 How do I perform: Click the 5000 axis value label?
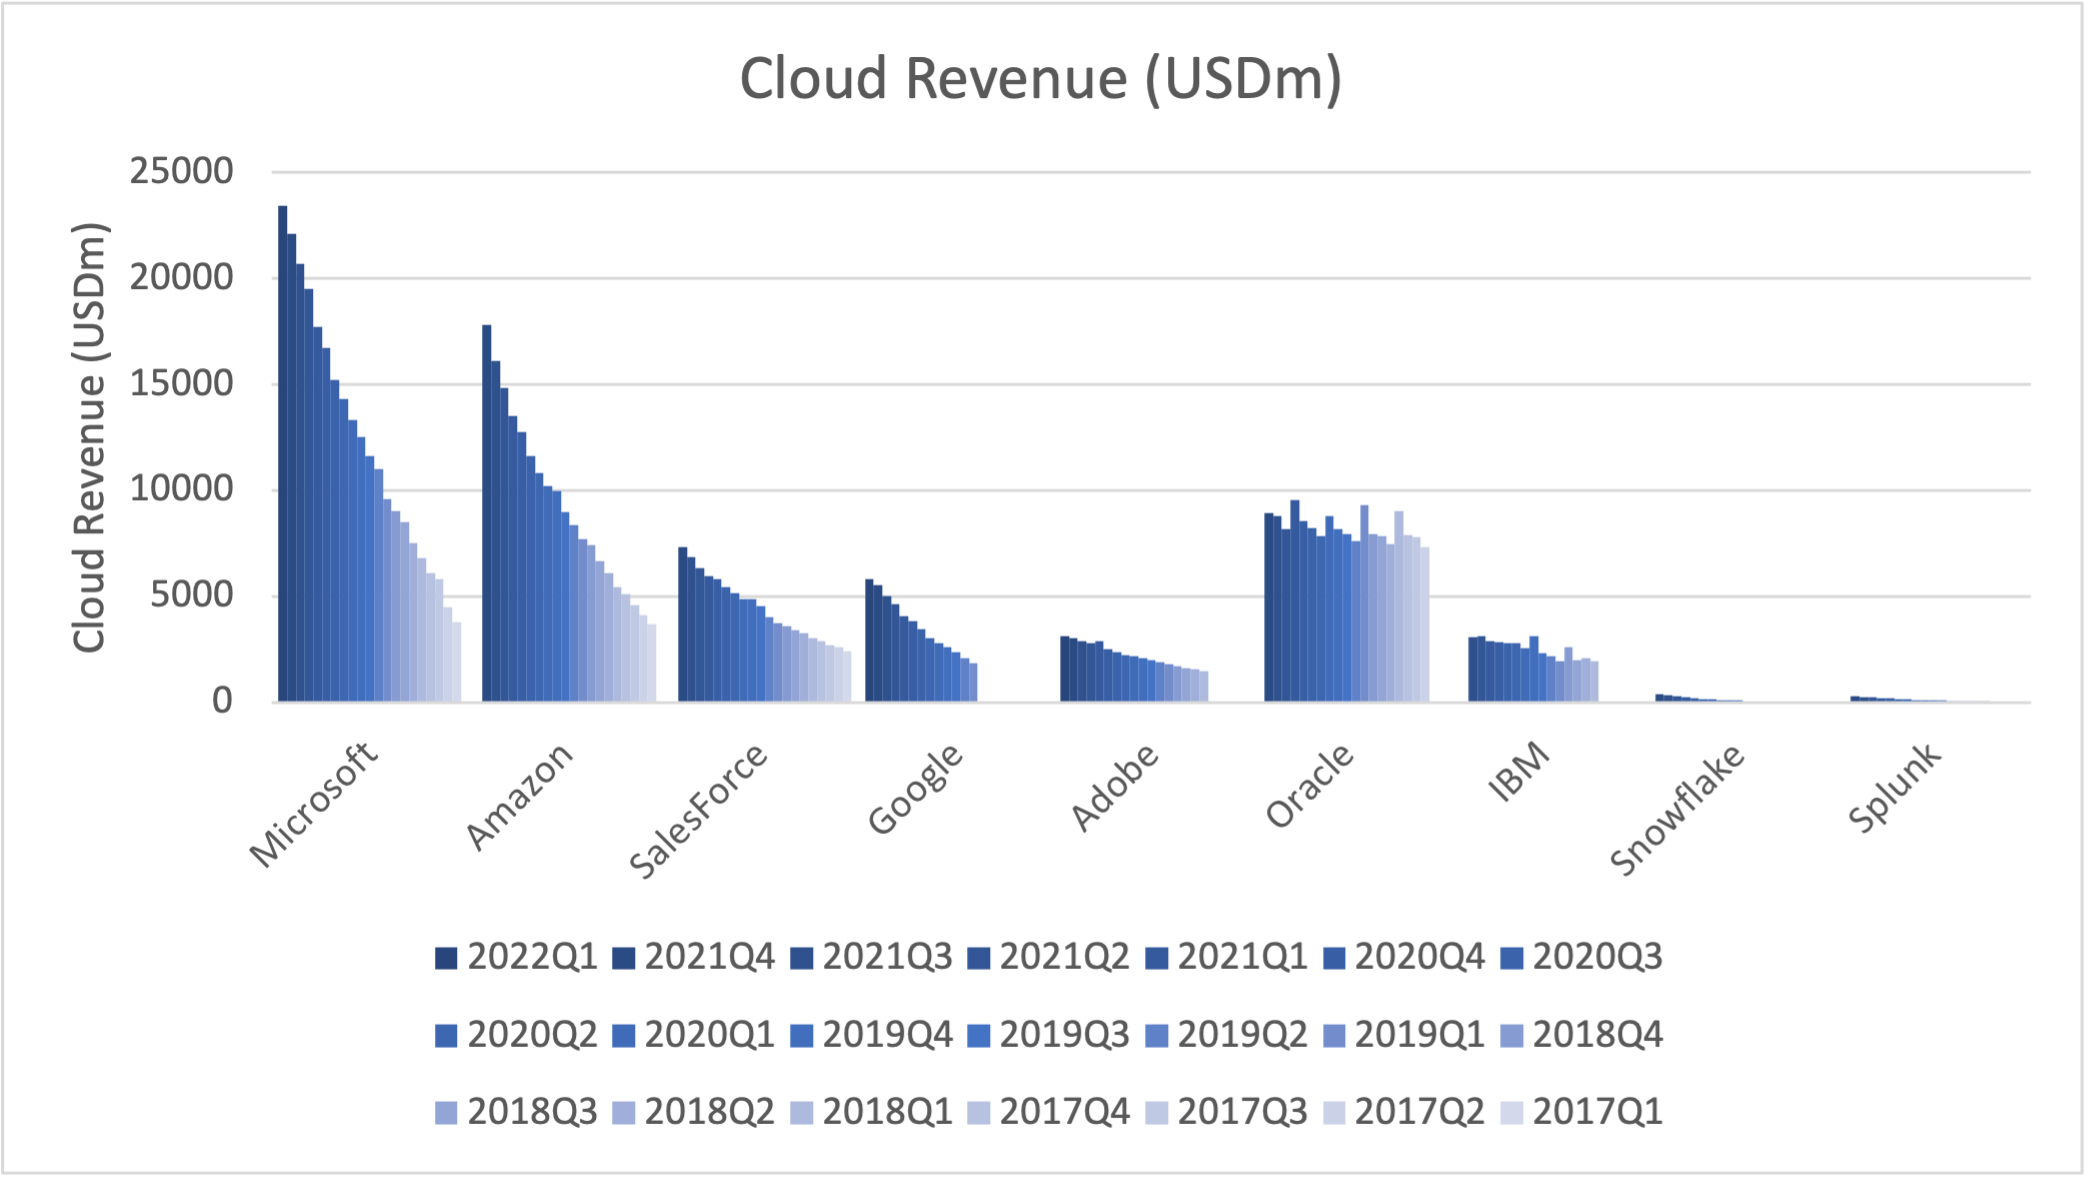(192, 595)
